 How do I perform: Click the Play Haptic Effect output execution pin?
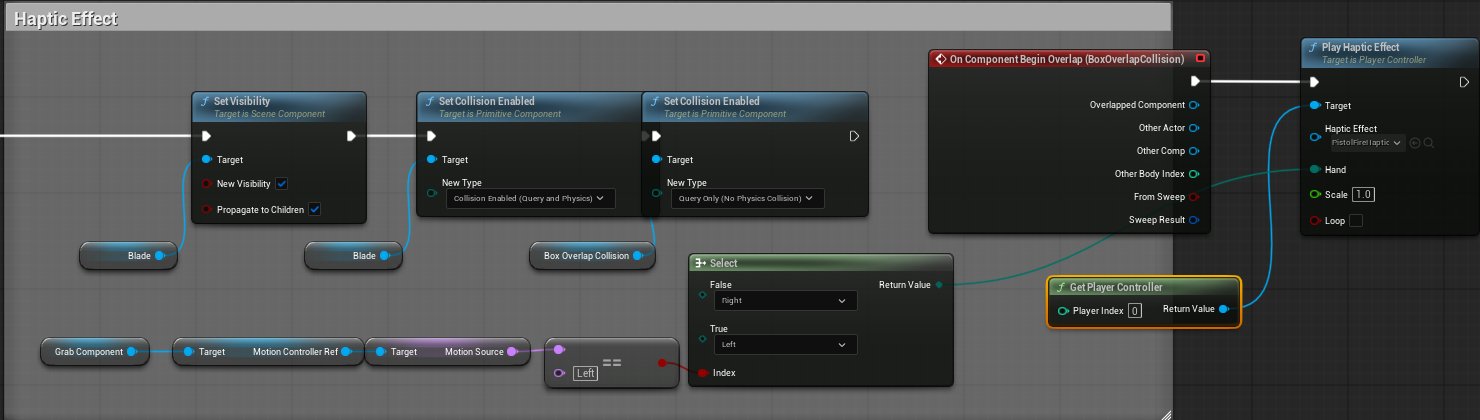[1464, 82]
